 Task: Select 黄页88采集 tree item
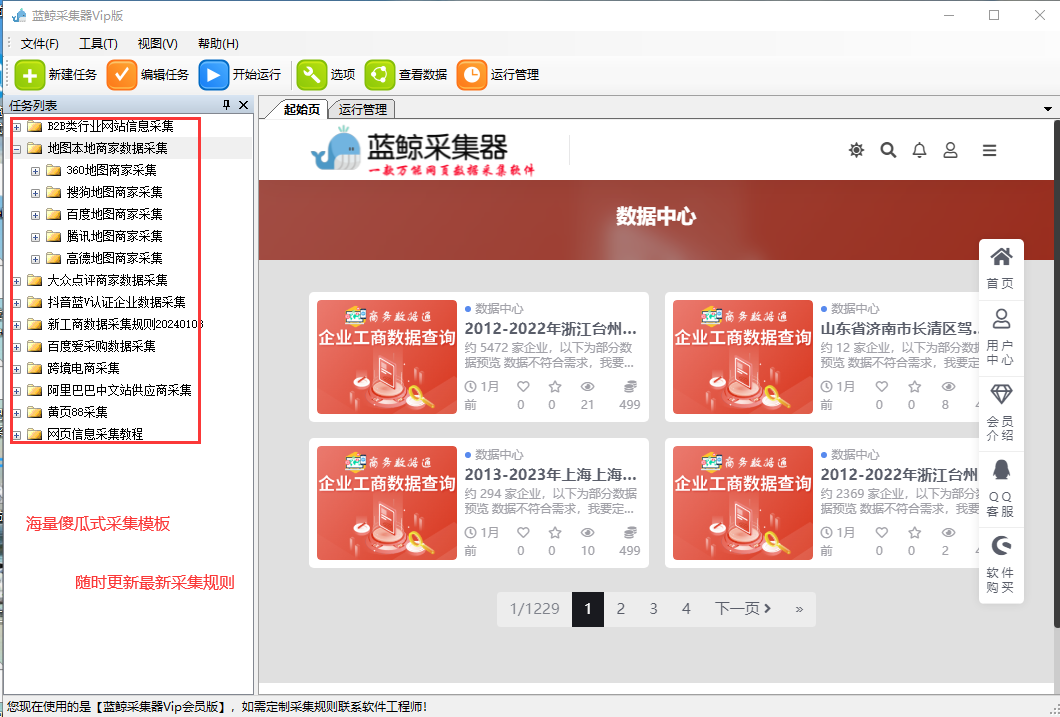click(x=77, y=412)
